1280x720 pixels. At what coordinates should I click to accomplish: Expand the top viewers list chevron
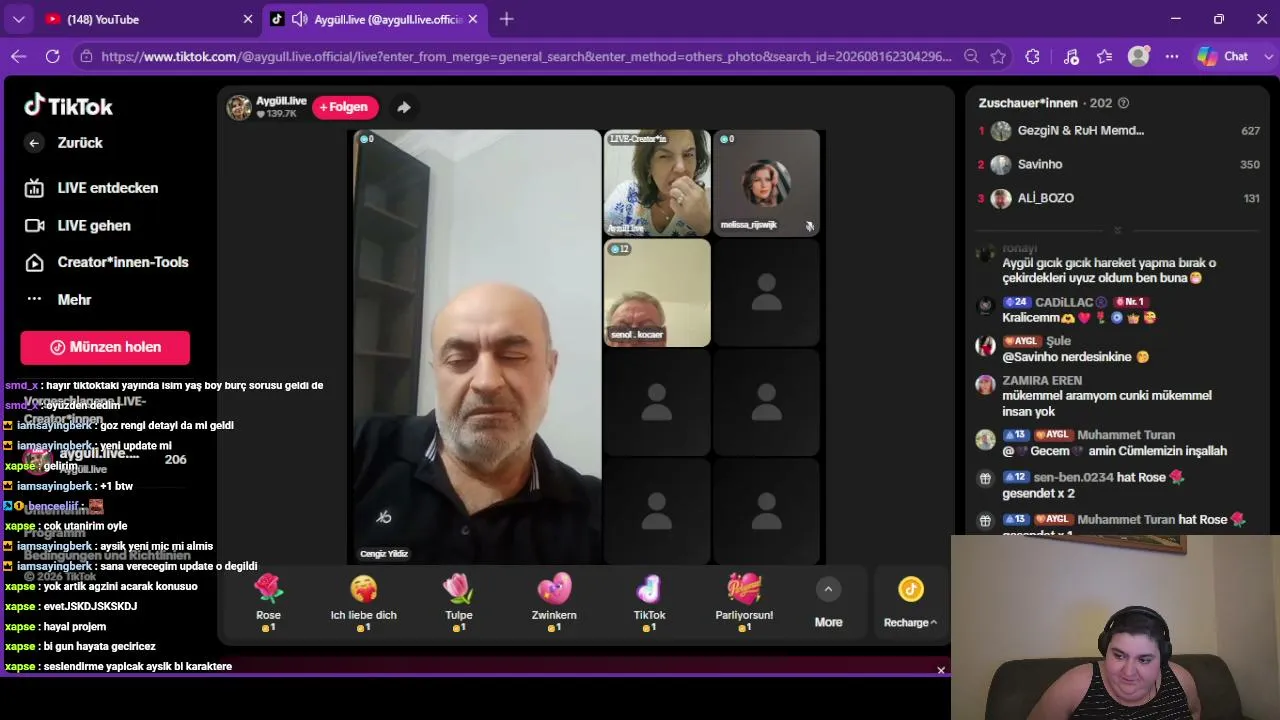point(1118,230)
